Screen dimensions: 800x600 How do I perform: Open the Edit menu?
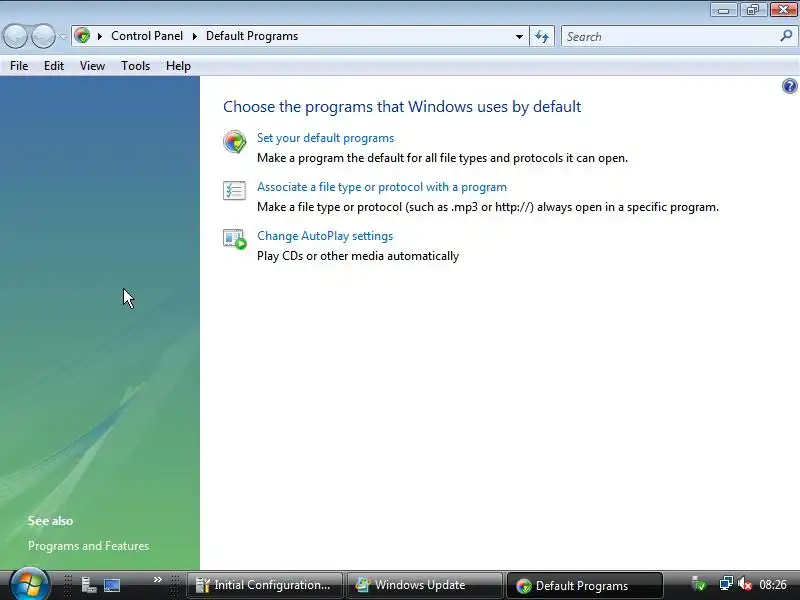(x=54, y=66)
